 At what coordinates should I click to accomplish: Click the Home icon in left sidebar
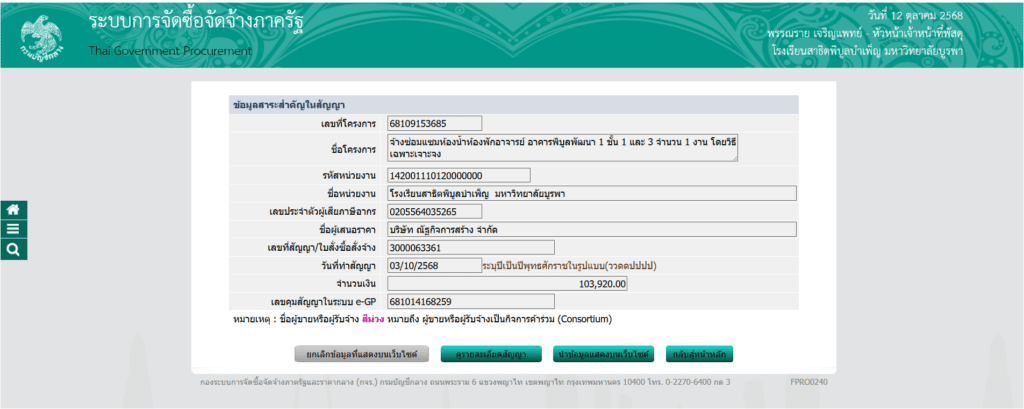click(x=14, y=210)
